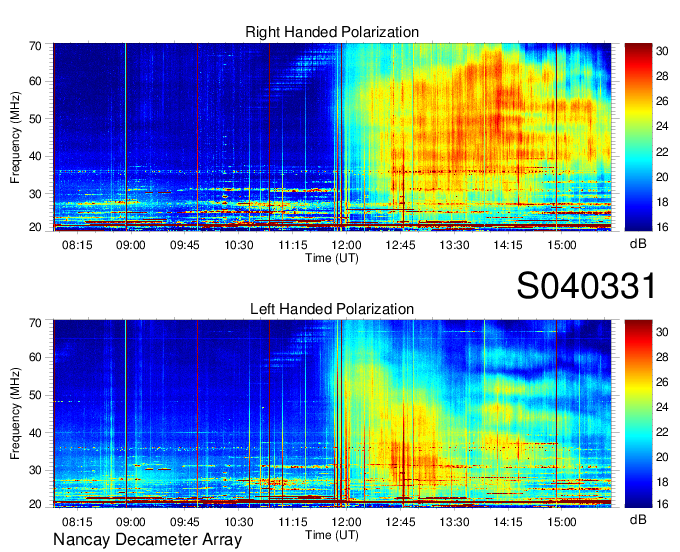The width and height of the screenshot is (680, 552).
Task: Click the '30' value on the top colorbar
Action: [x=662, y=51]
